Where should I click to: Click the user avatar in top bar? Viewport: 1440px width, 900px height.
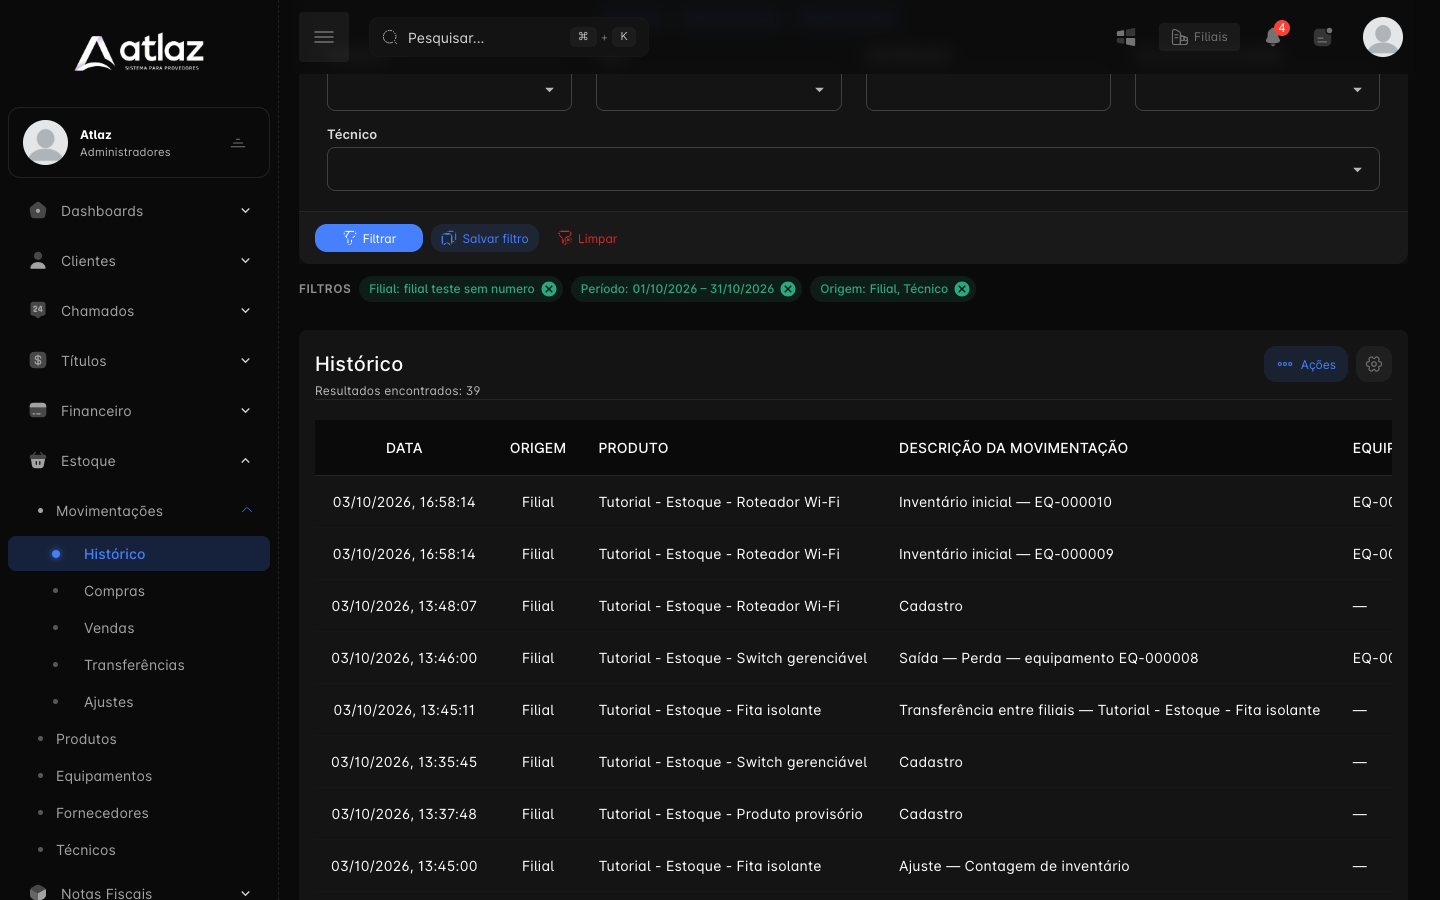(x=1383, y=37)
